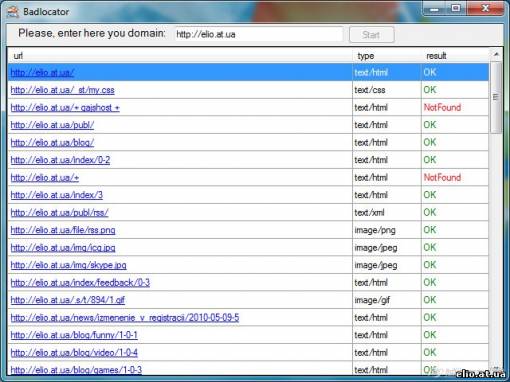Open the _s/t/894/1.gif link

pos(68,300)
